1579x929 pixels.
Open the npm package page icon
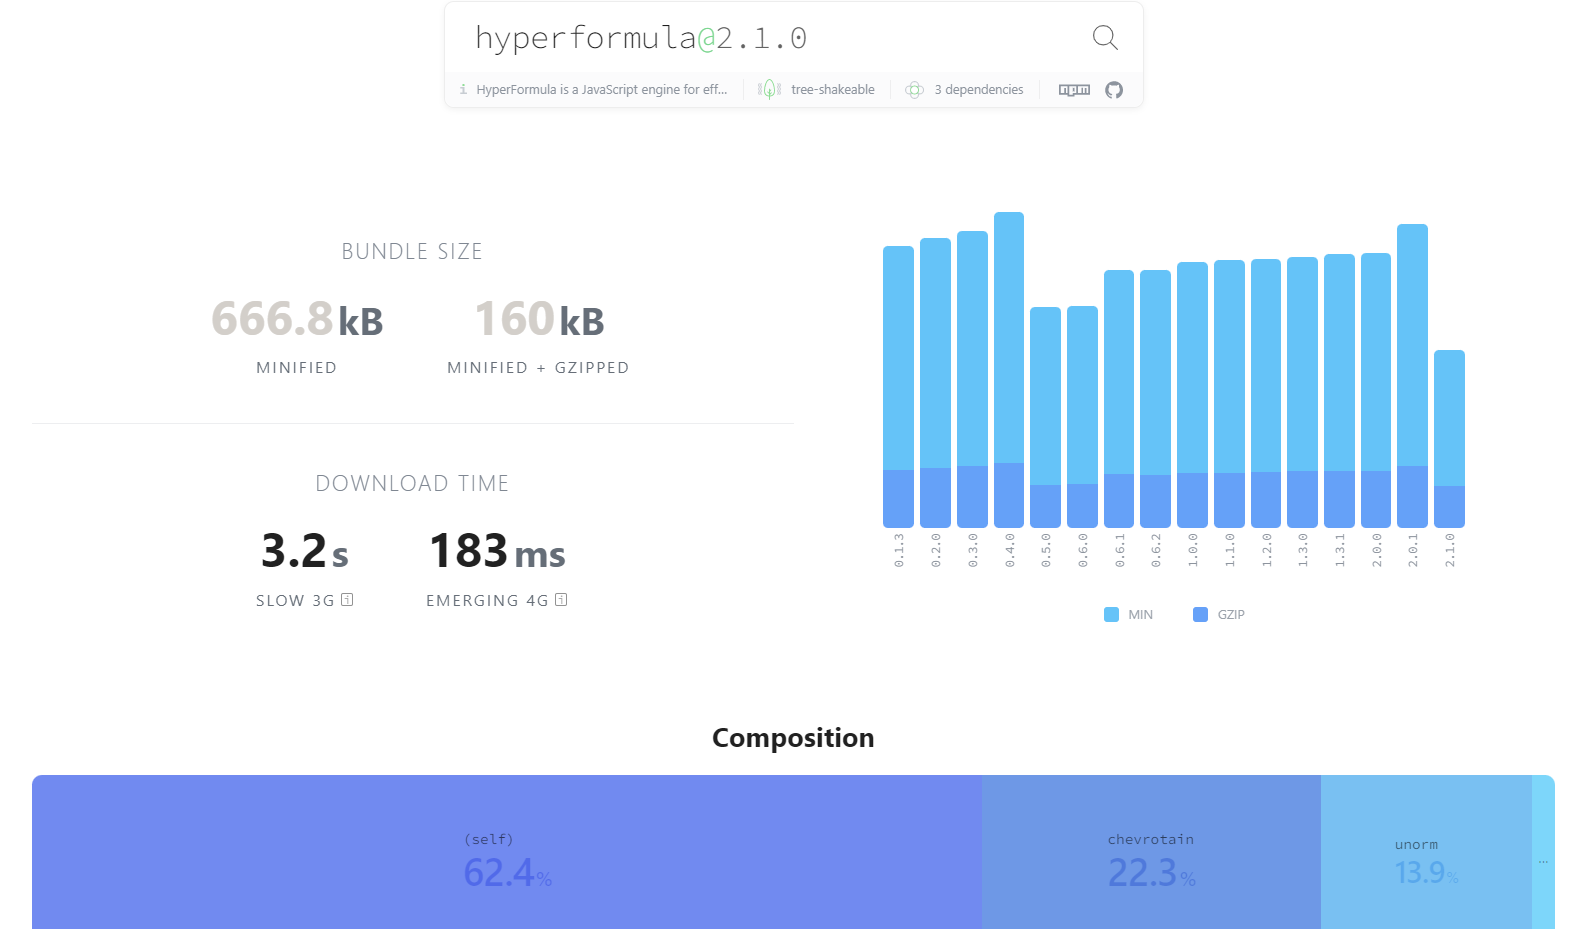[x=1074, y=90]
